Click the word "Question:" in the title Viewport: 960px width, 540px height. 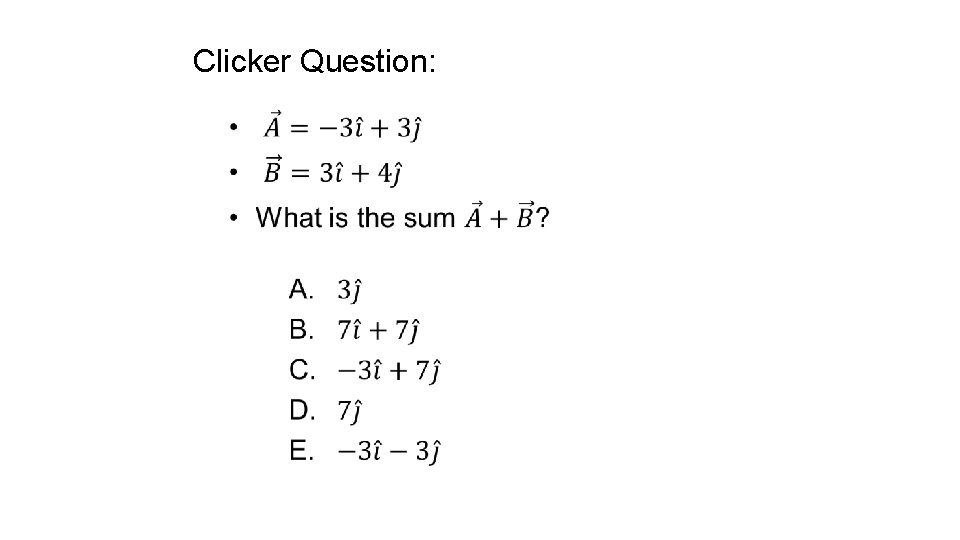pos(367,62)
